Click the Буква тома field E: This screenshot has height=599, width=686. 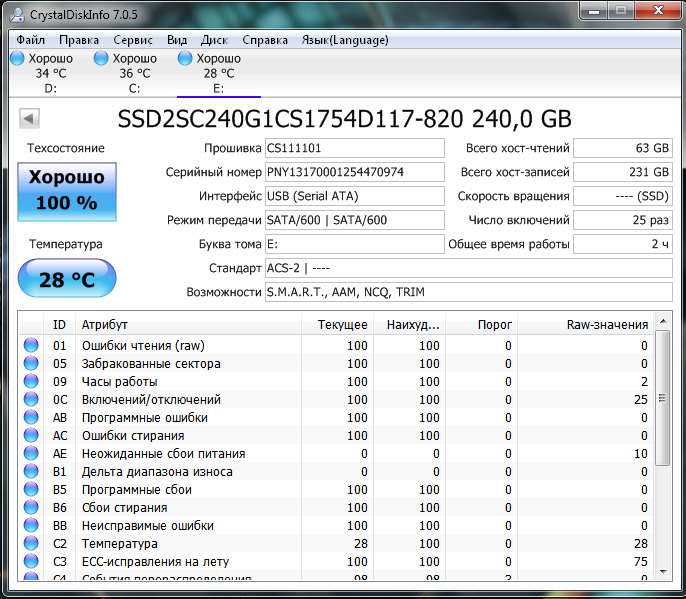coord(354,244)
